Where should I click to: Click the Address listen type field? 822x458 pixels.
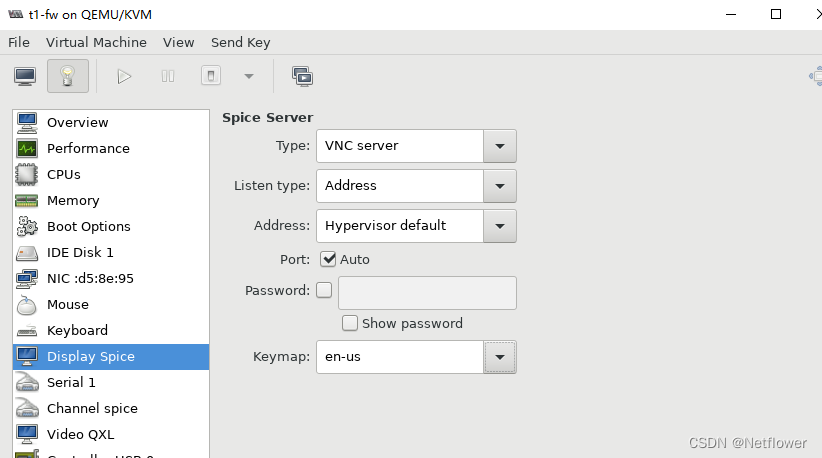pyautogui.click(x=400, y=186)
